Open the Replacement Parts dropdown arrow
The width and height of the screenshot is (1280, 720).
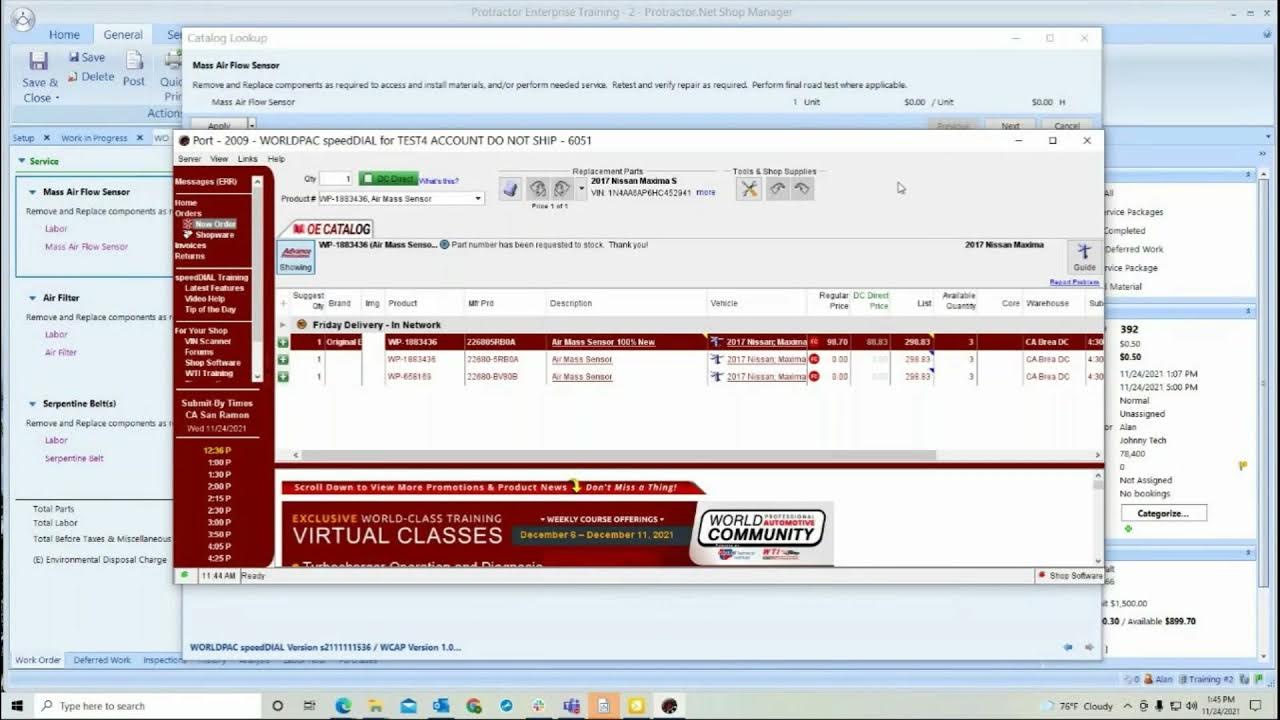click(x=582, y=188)
